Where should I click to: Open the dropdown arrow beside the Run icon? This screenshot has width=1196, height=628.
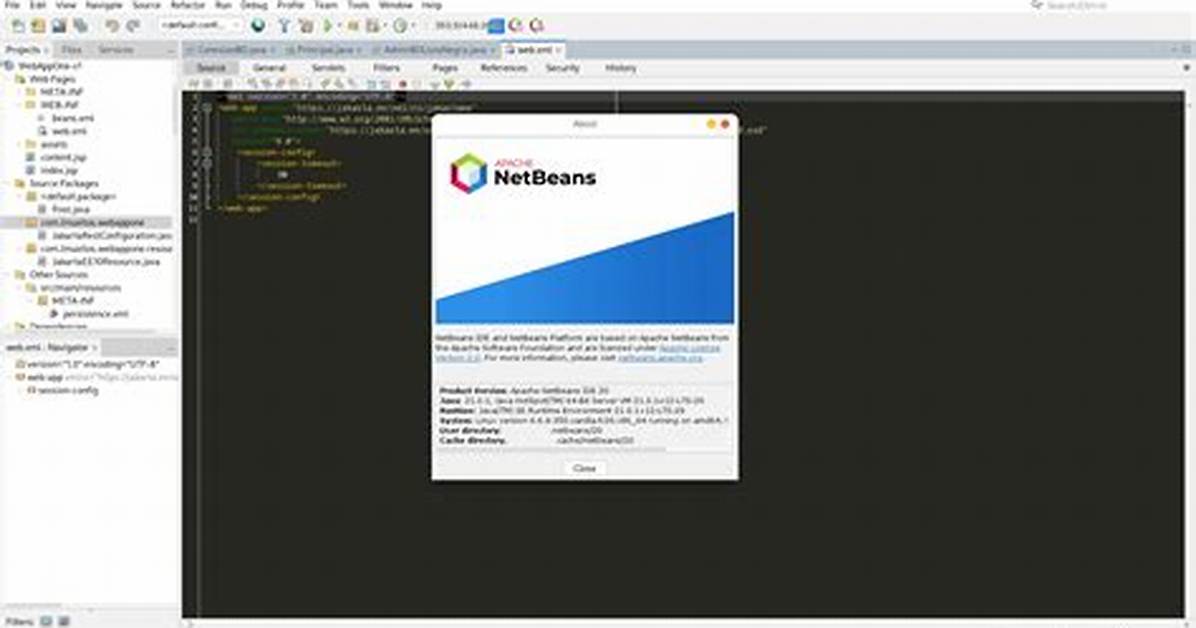339,25
